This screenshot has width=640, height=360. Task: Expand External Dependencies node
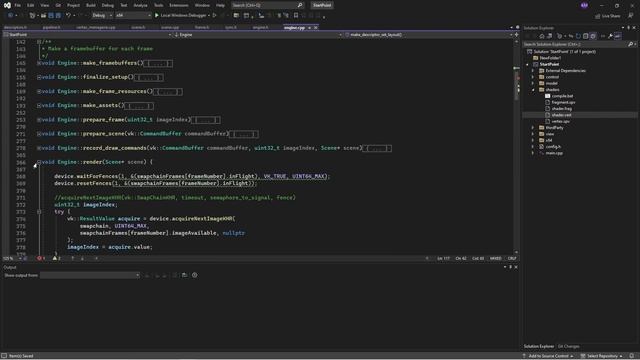coord(532,71)
